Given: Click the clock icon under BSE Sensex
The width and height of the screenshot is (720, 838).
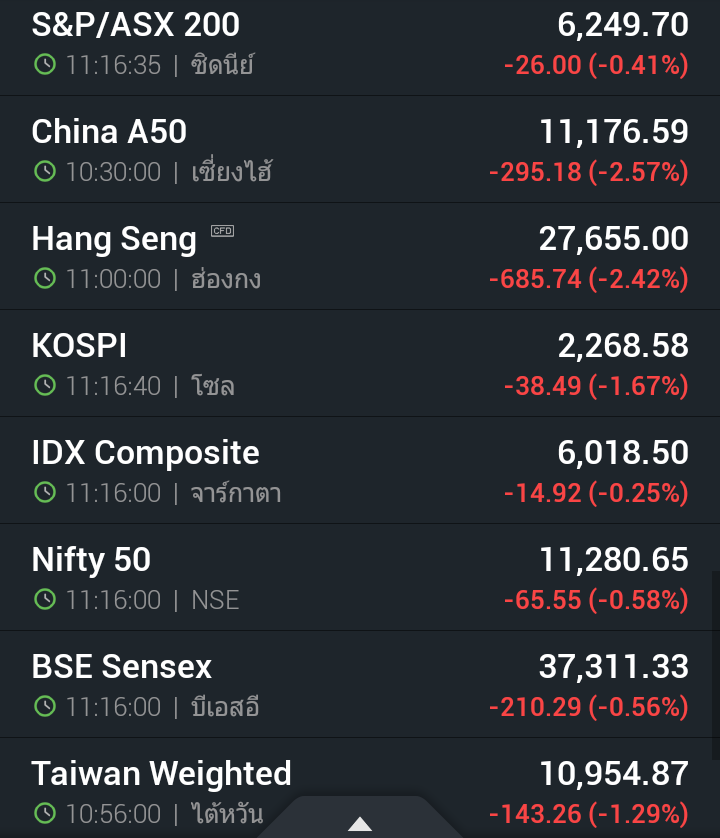Looking at the screenshot, I should [x=44, y=707].
